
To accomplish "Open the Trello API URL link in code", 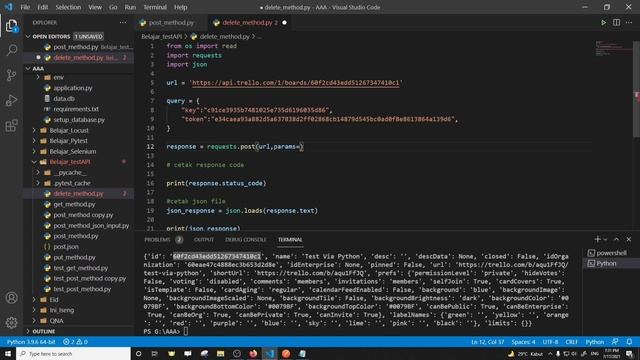I will pyautogui.click(x=296, y=82).
